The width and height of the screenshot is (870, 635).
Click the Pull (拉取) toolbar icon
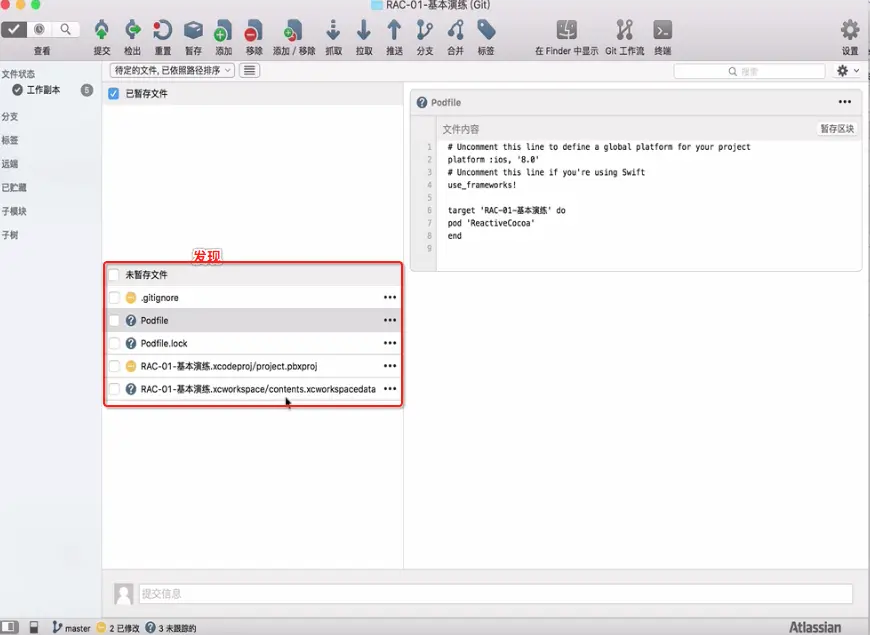pyautogui.click(x=364, y=30)
